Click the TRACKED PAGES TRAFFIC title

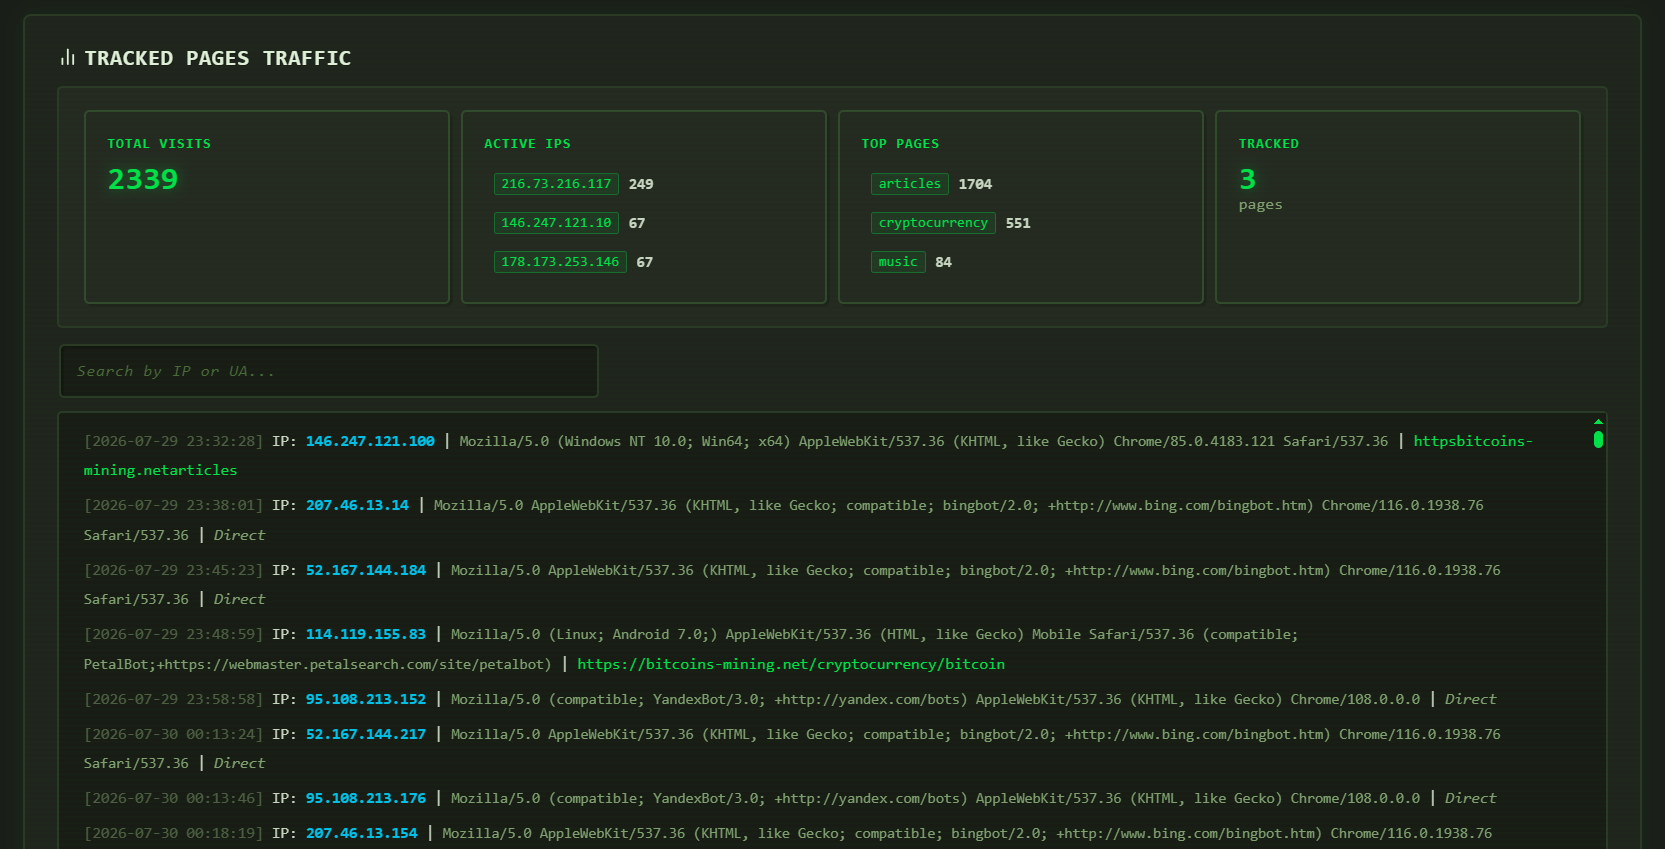point(218,58)
